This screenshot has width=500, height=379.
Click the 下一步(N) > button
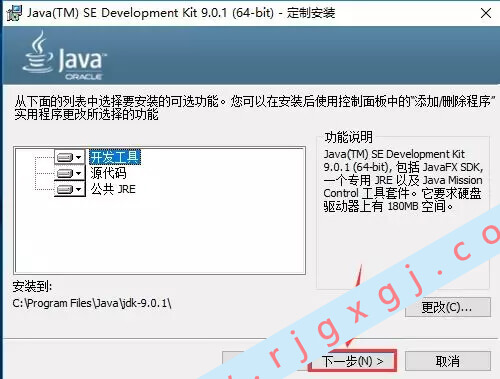pos(353,361)
